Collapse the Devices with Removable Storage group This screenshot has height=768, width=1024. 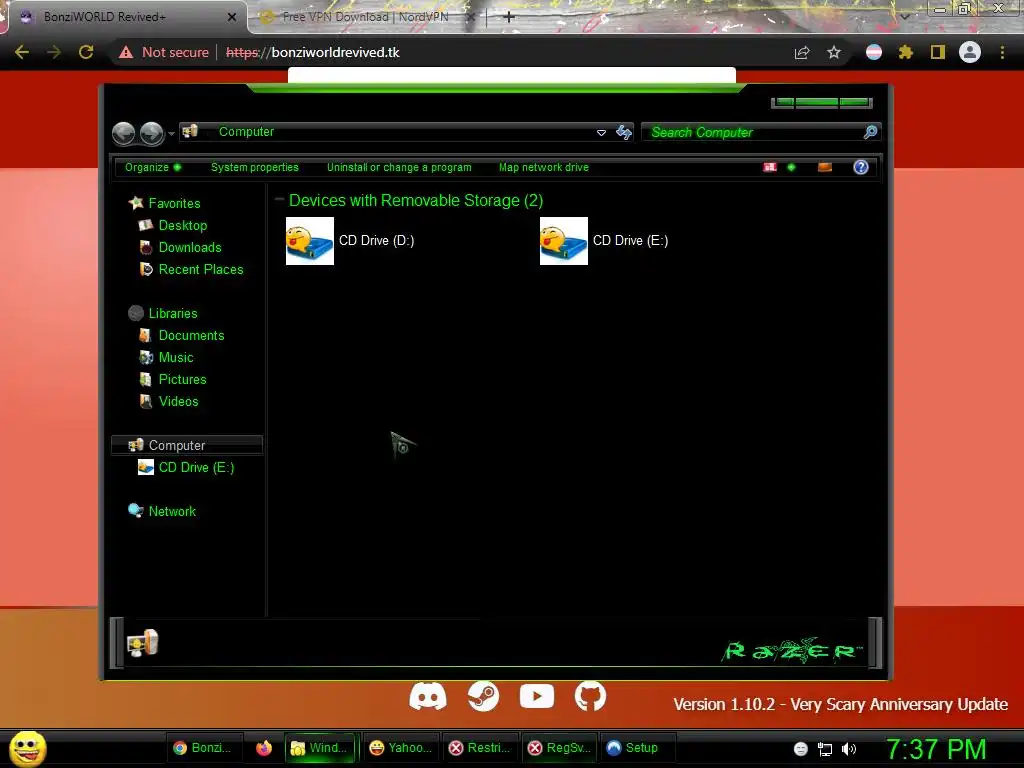[x=280, y=199]
